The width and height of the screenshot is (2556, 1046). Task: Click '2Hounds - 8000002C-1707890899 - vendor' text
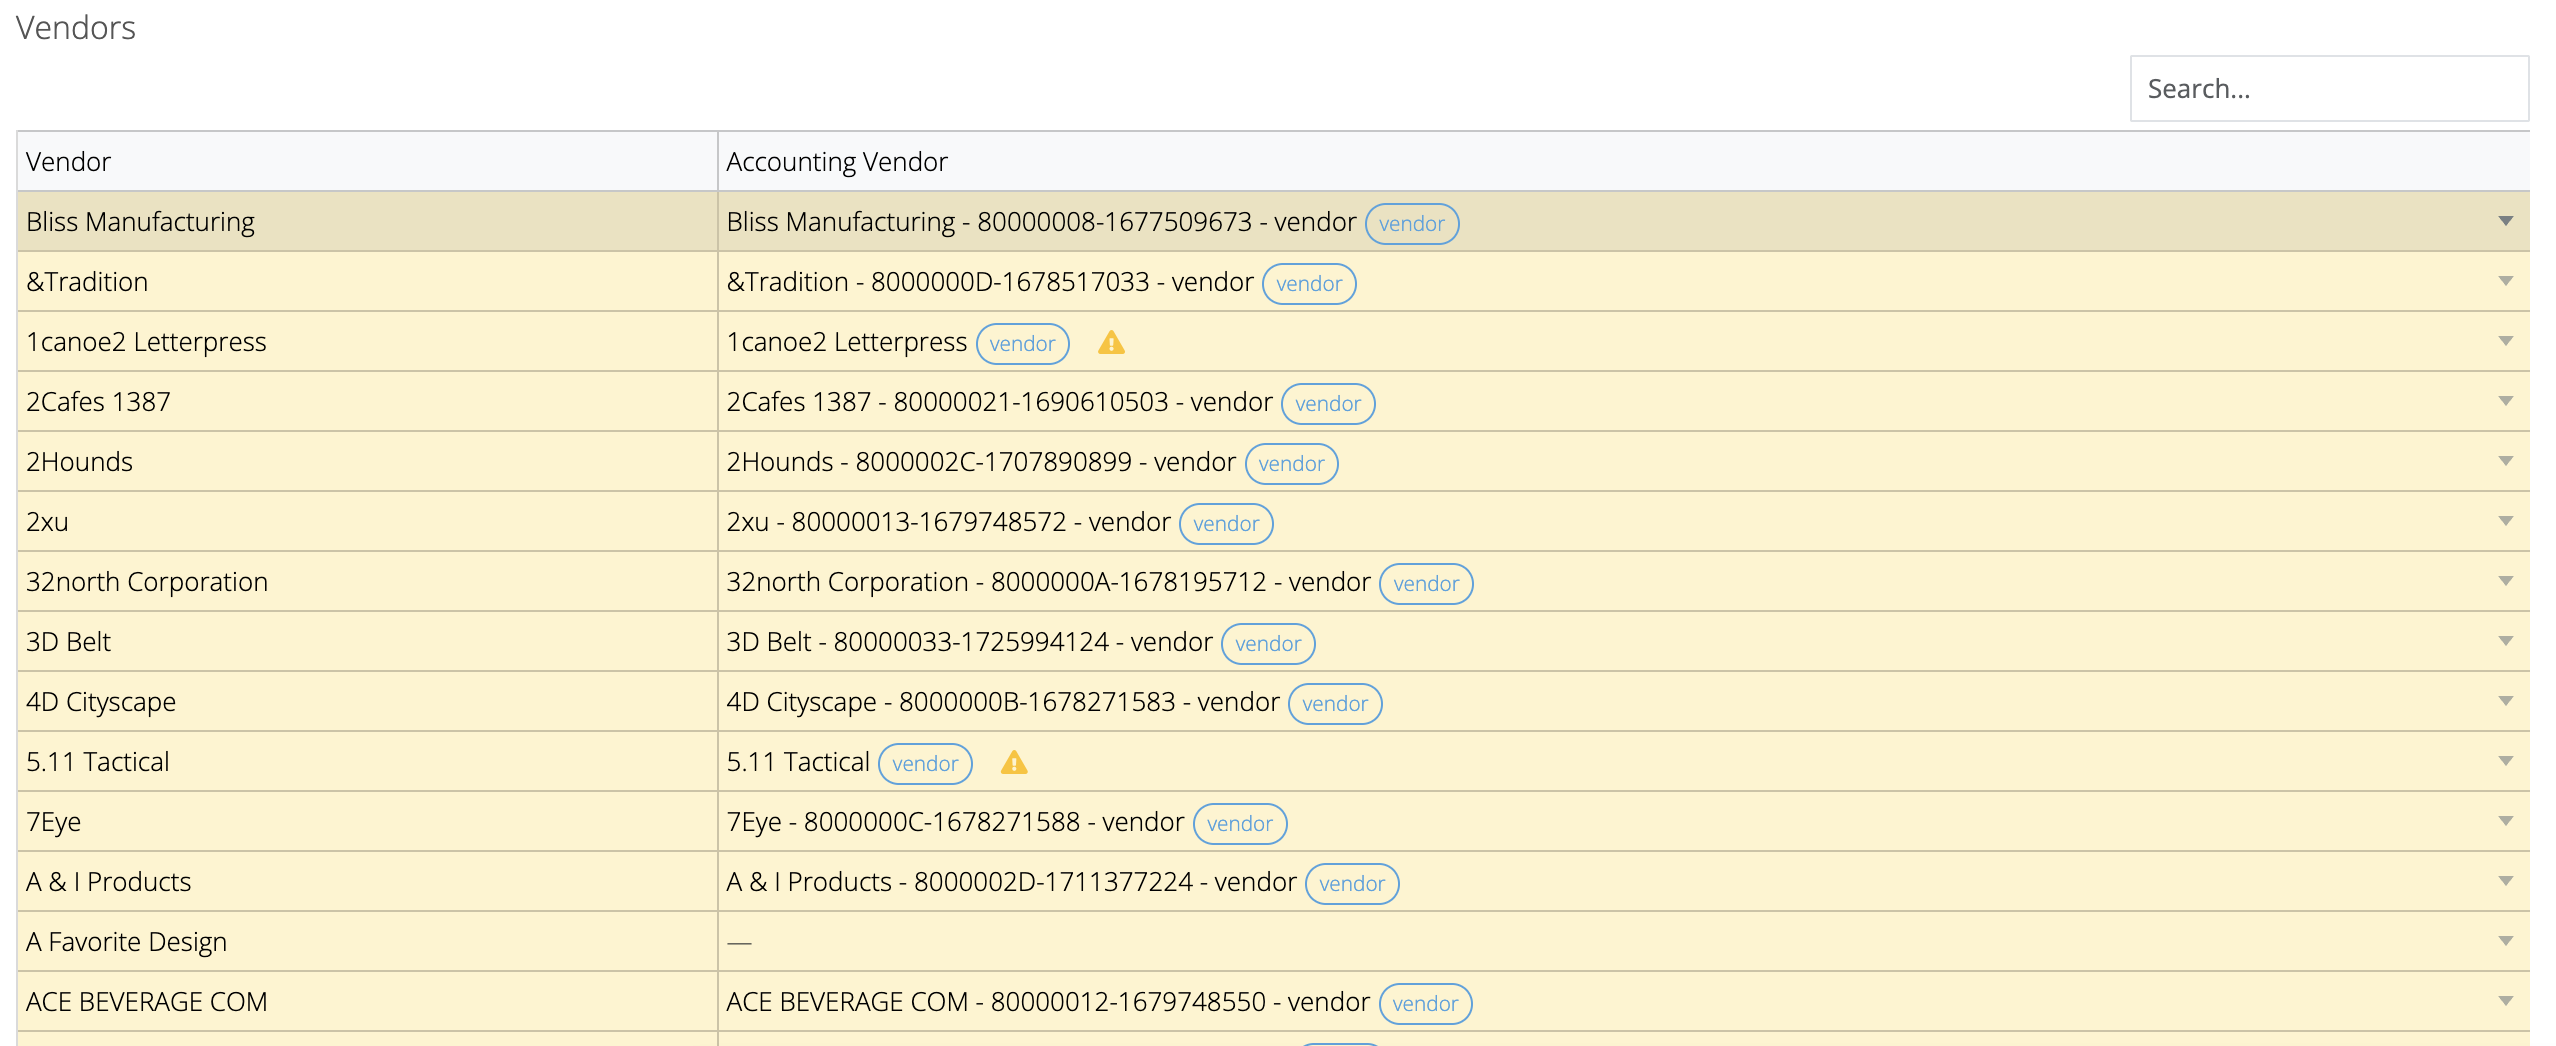(x=981, y=461)
